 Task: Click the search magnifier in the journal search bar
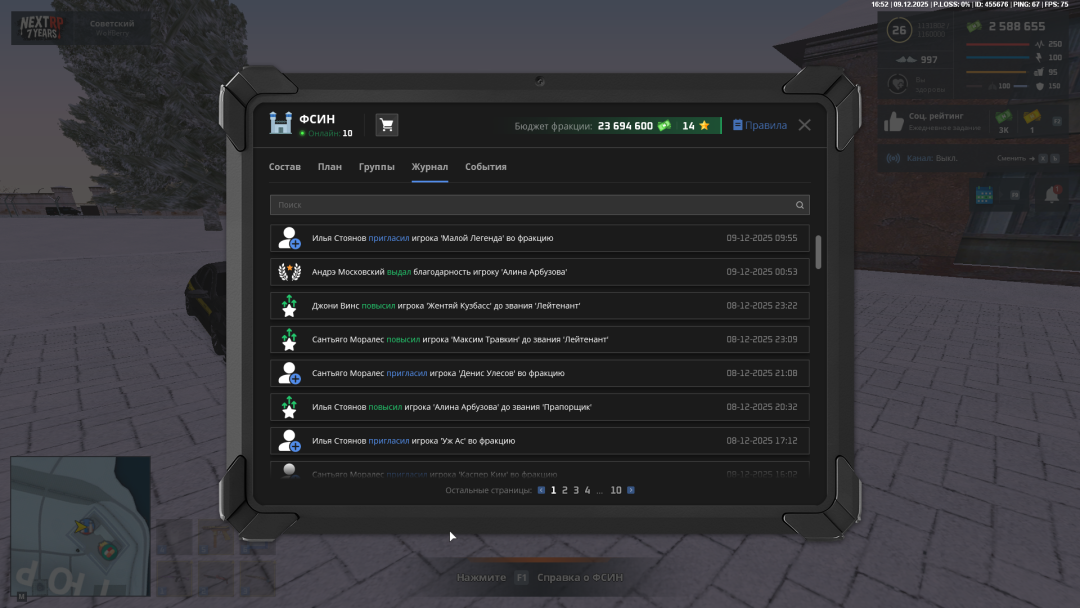[799, 204]
